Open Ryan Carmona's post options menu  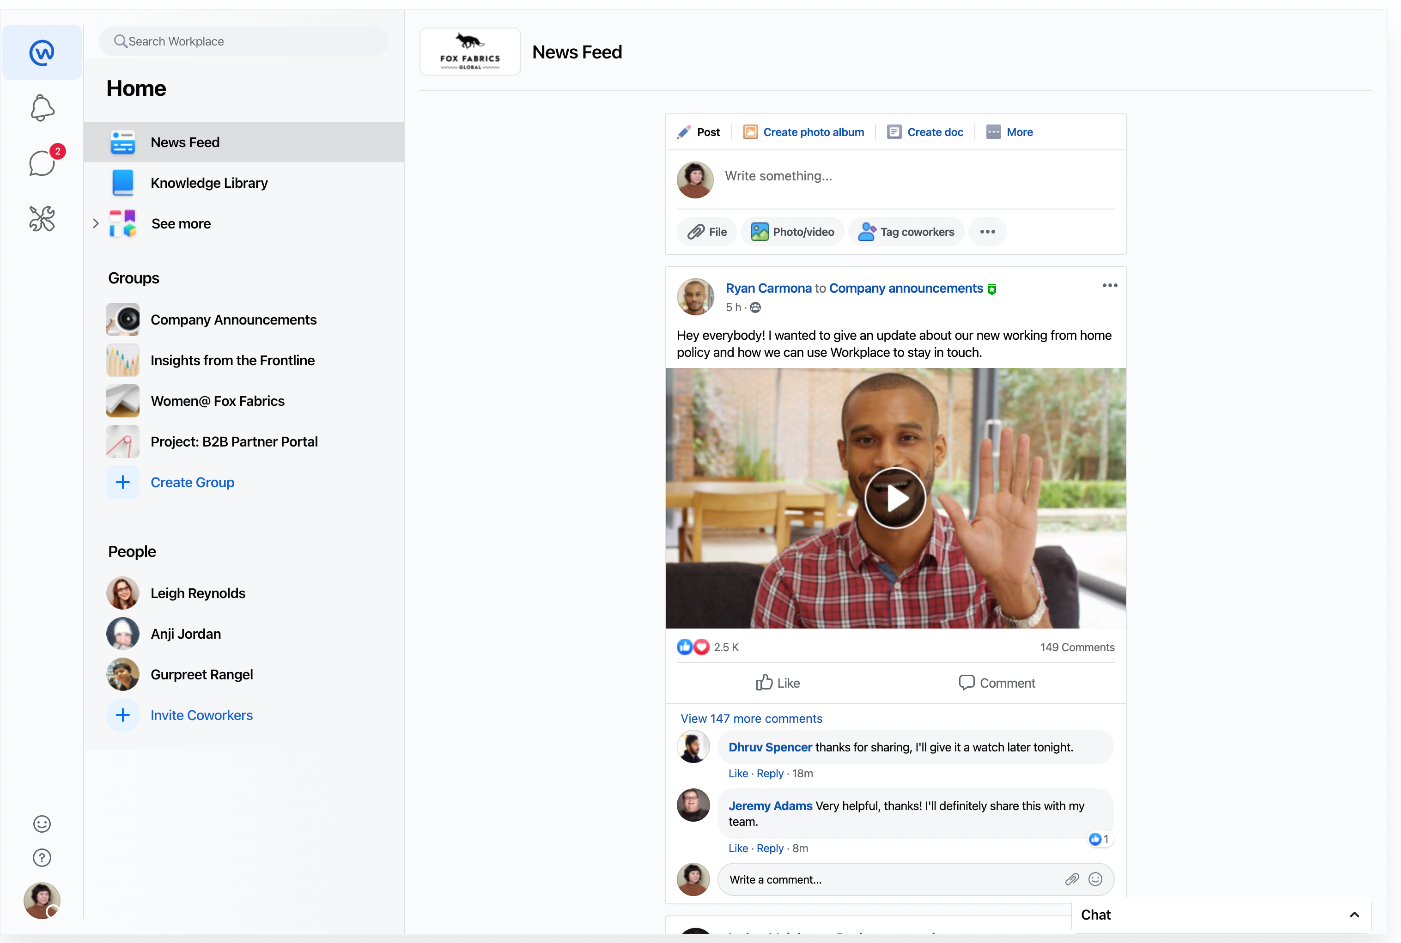click(1110, 285)
